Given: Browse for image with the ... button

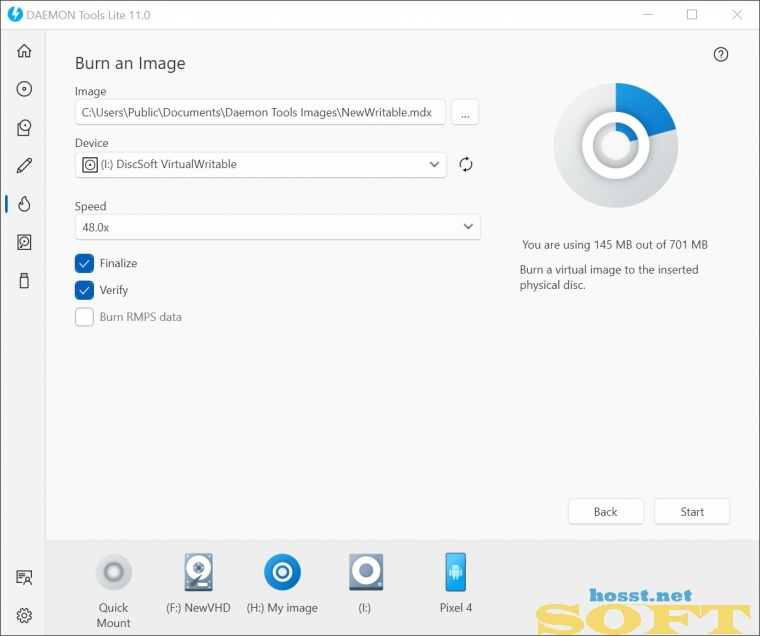Looking at the screenshot, I should tap(465, 112).
